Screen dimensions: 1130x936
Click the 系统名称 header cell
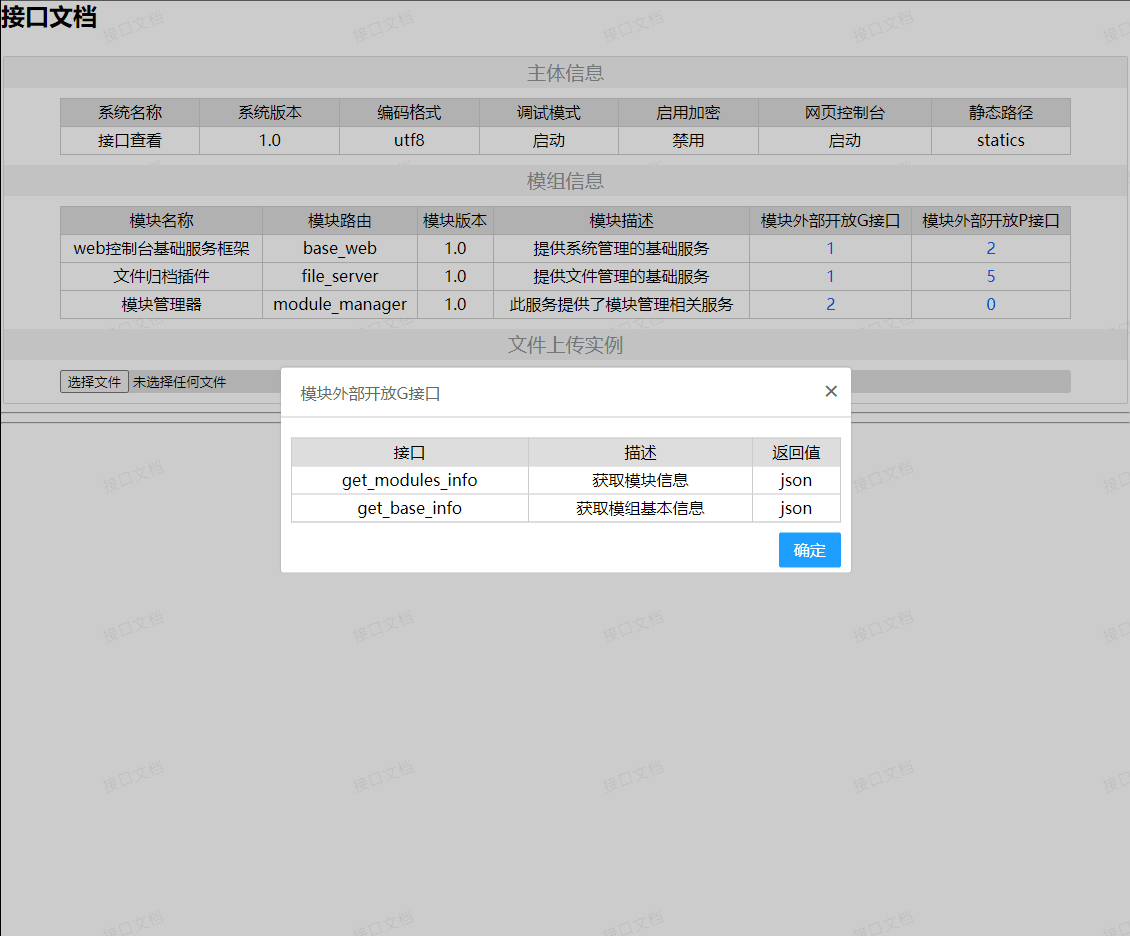[x=130, y=112]
